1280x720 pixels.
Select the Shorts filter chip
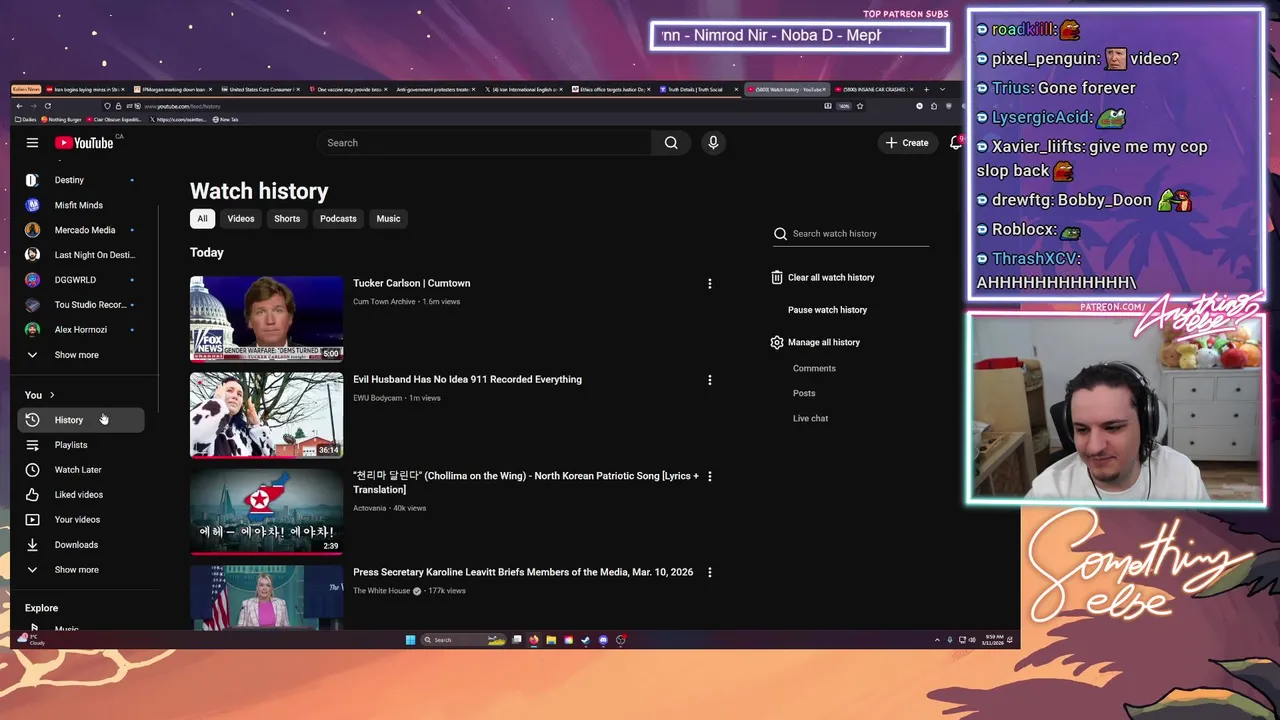(x=287, y=219)
